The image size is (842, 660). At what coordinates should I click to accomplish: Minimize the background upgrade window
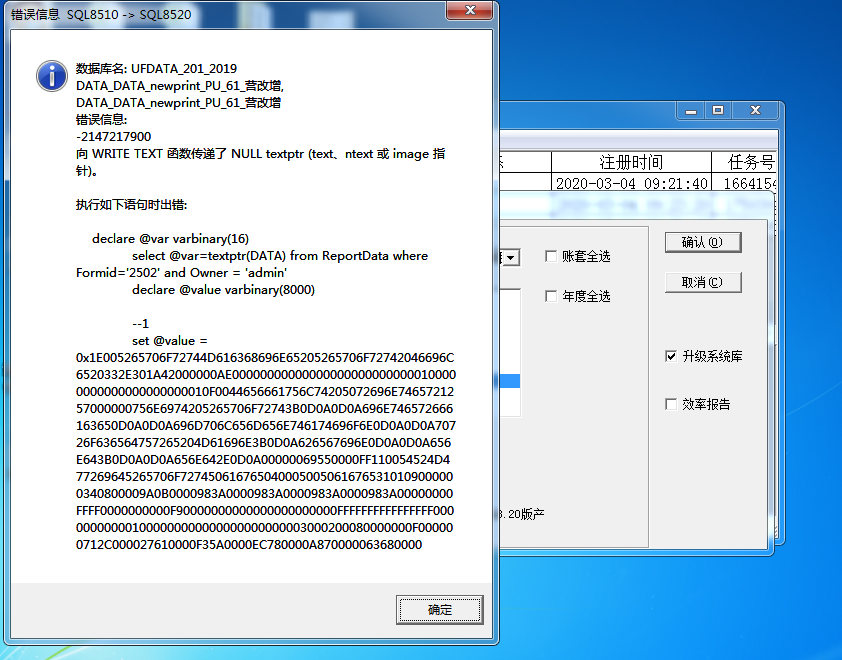(691, 111)
